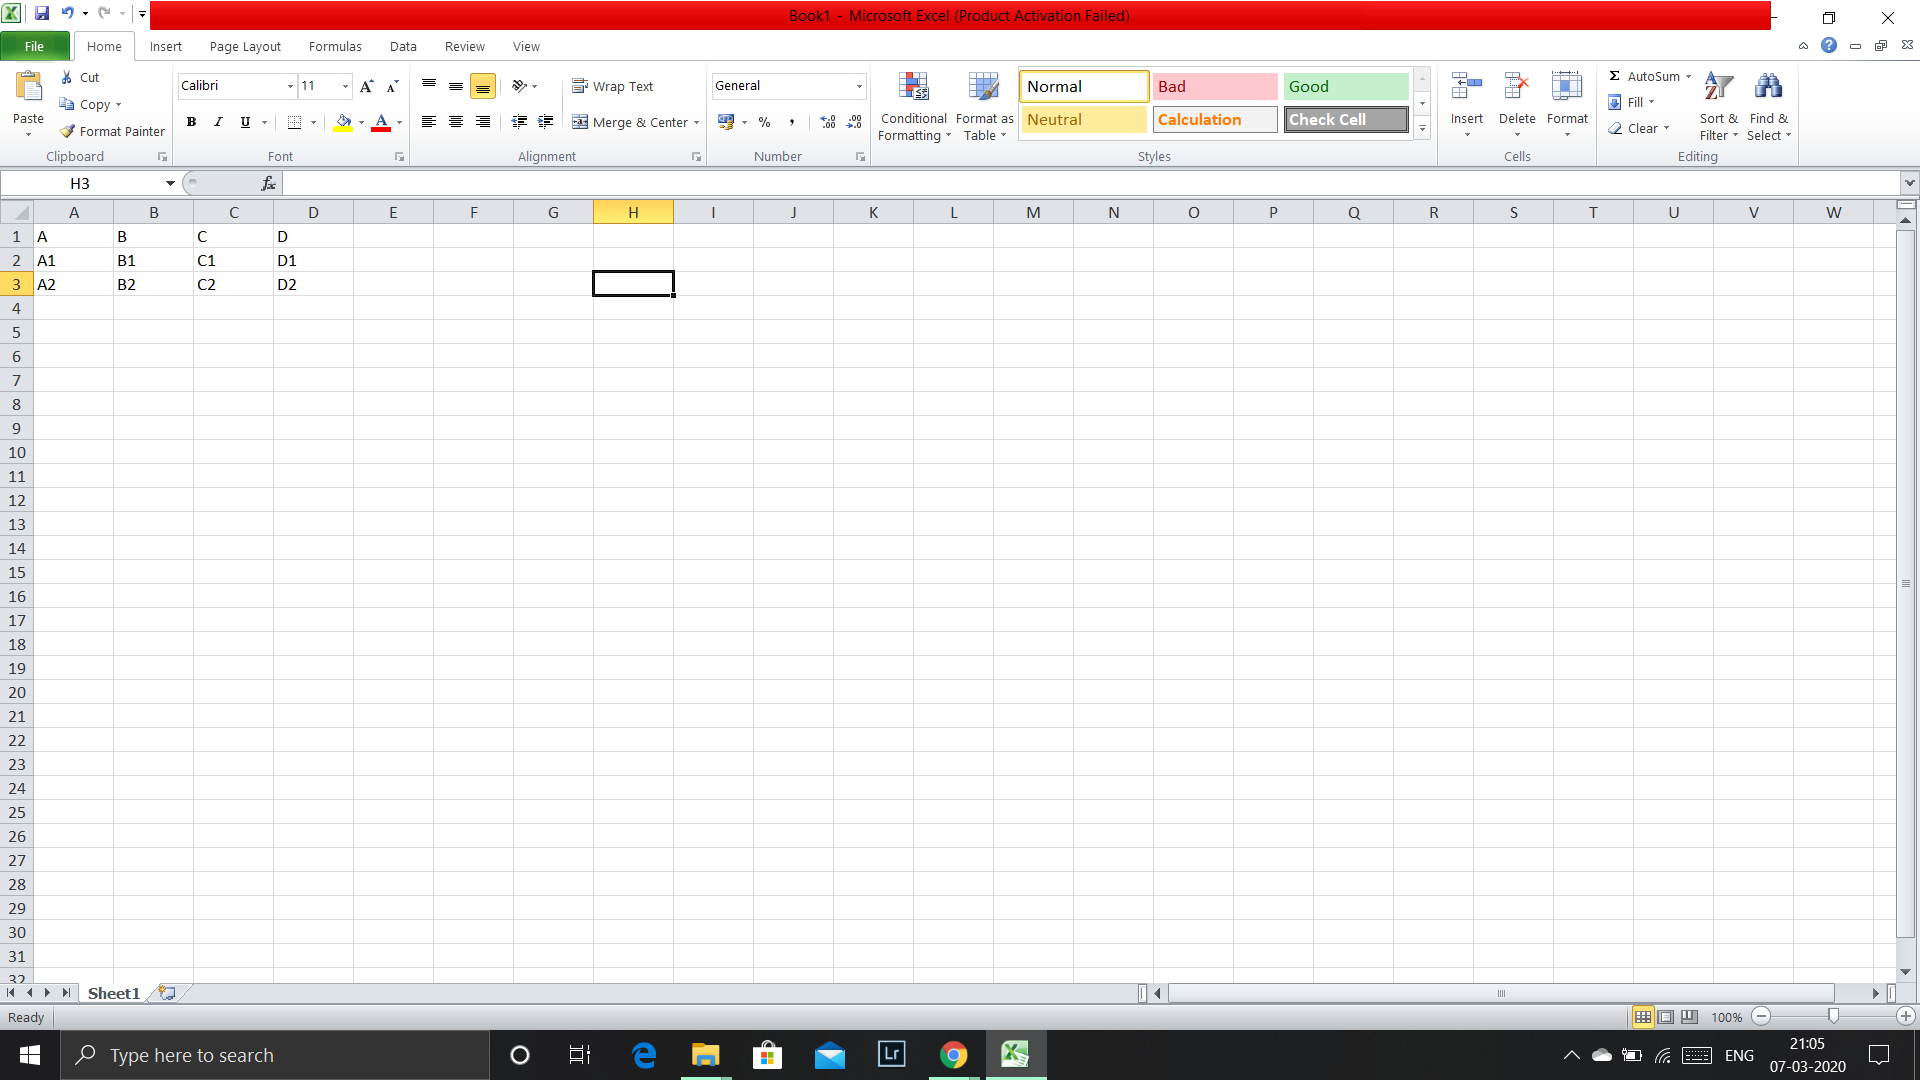Click the Format as Table icon
Screen dimensions: 1920x1080
pyautogui.click(x=984, y=88)
